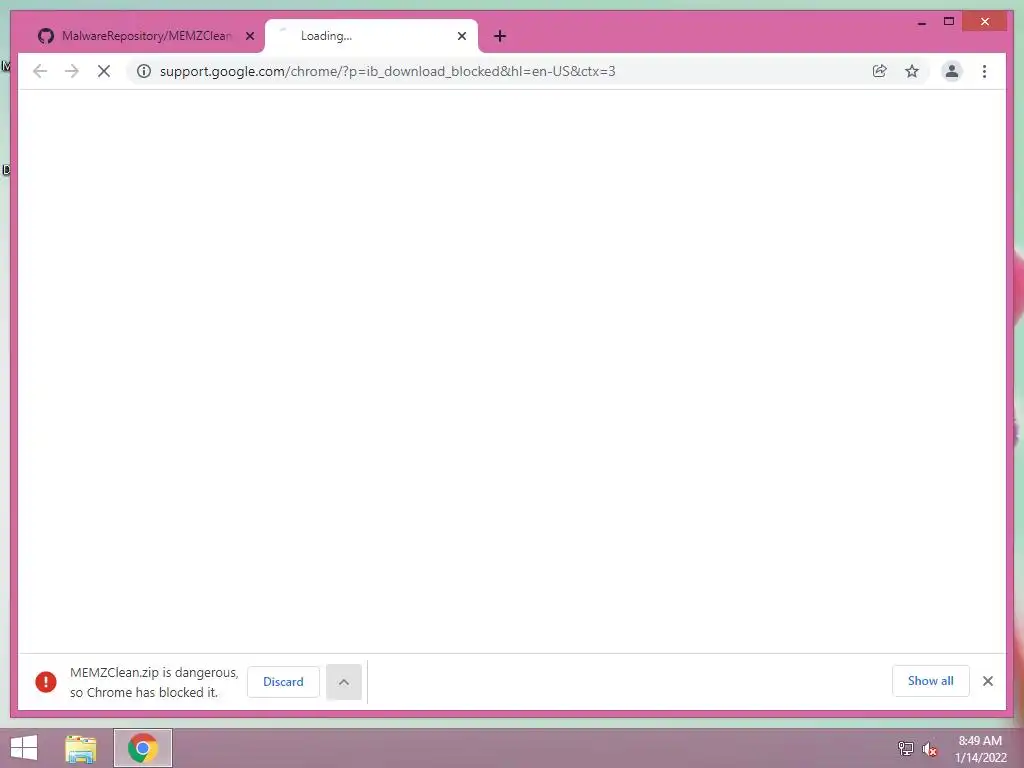
Task: View site information icon in address bar
Action: (144, 71)
